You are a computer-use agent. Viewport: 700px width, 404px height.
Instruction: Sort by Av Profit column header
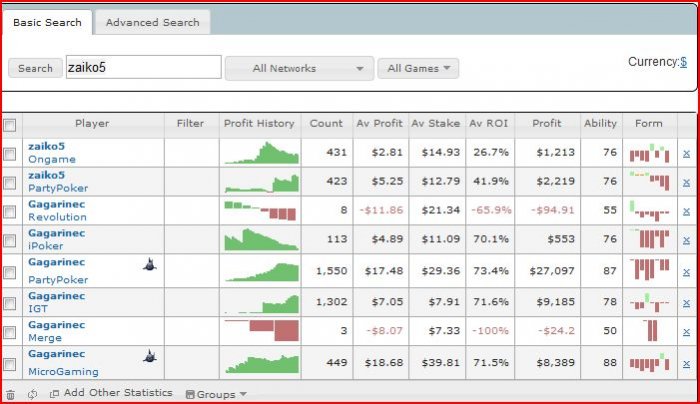coord(379,124)
